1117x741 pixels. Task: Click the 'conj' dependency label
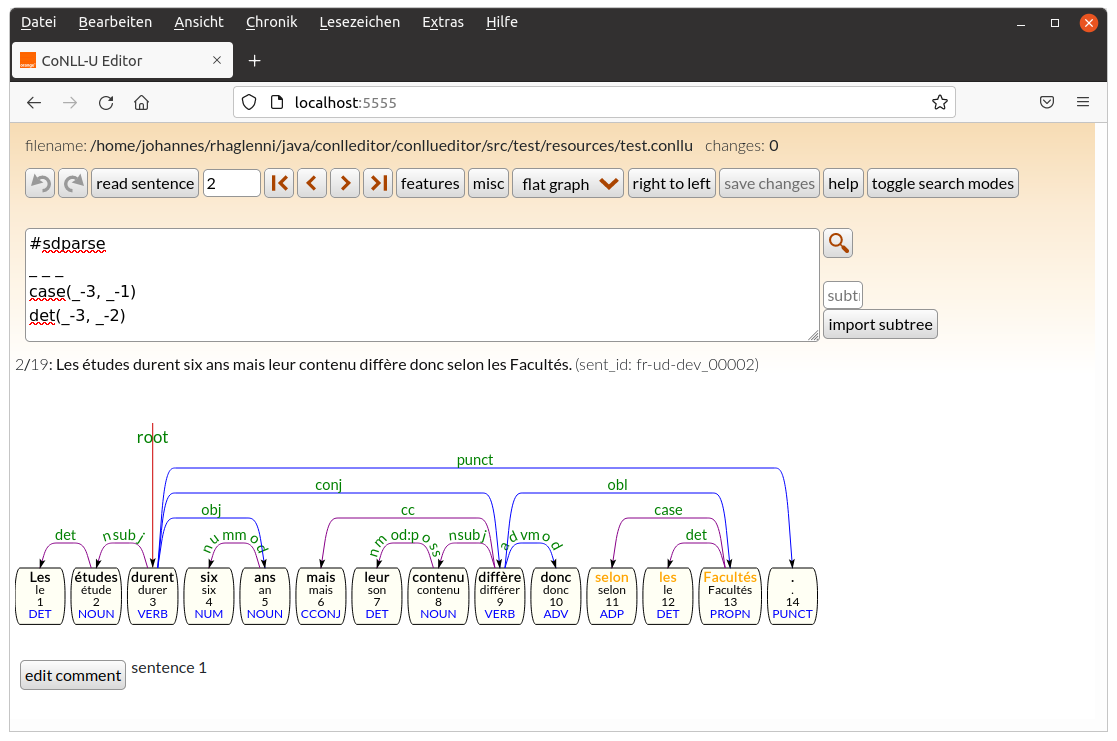click(x=328, y=485)
